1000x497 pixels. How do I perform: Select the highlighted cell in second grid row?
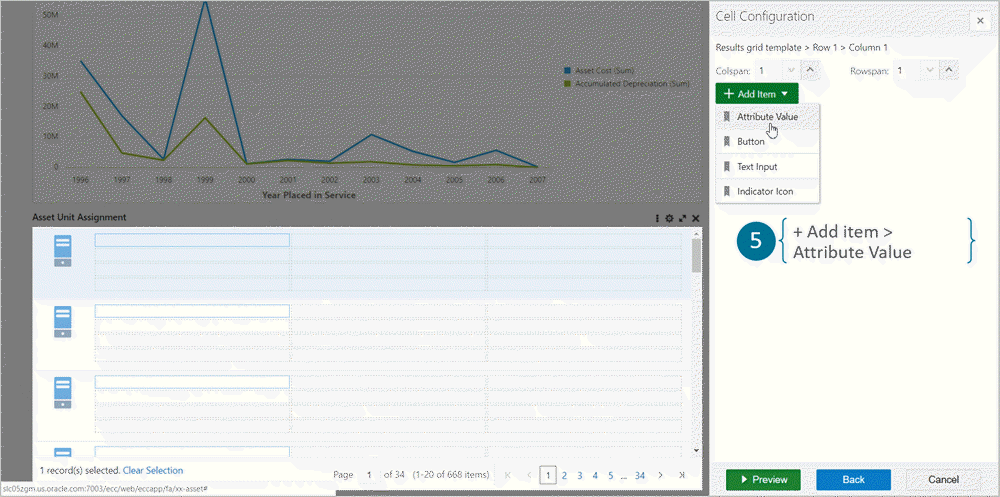(192, 311)
